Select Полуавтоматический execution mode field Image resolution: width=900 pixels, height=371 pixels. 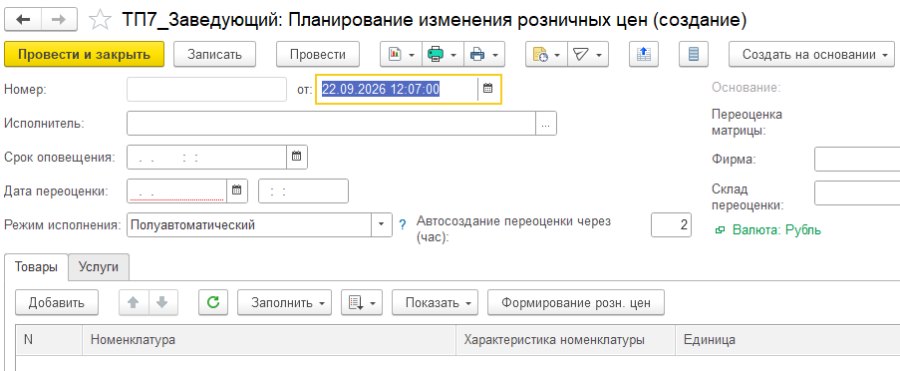coord(249,225)
